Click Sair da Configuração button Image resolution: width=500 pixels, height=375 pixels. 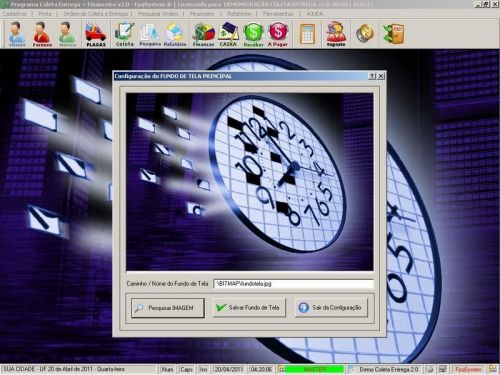(331, 307)
